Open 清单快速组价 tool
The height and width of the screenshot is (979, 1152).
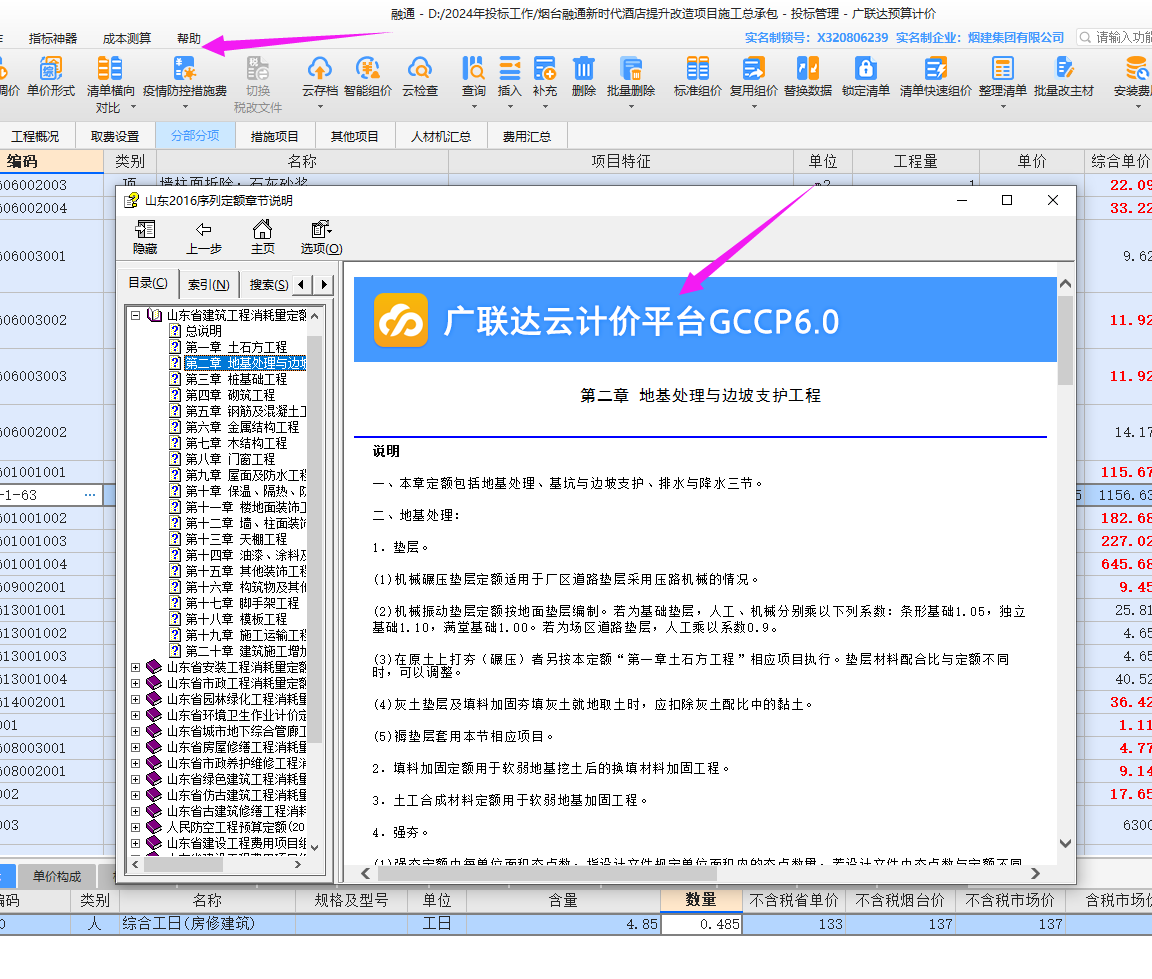point(935,77)
